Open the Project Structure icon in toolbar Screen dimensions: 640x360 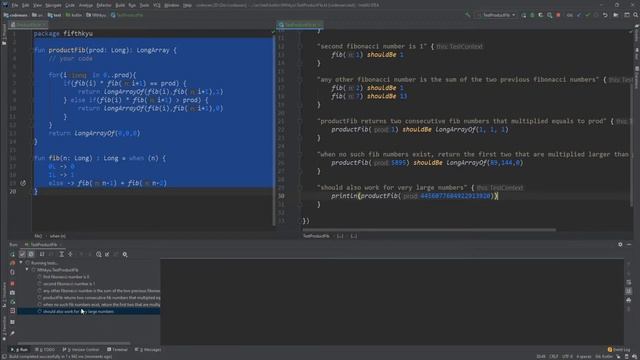click(627, 15)
